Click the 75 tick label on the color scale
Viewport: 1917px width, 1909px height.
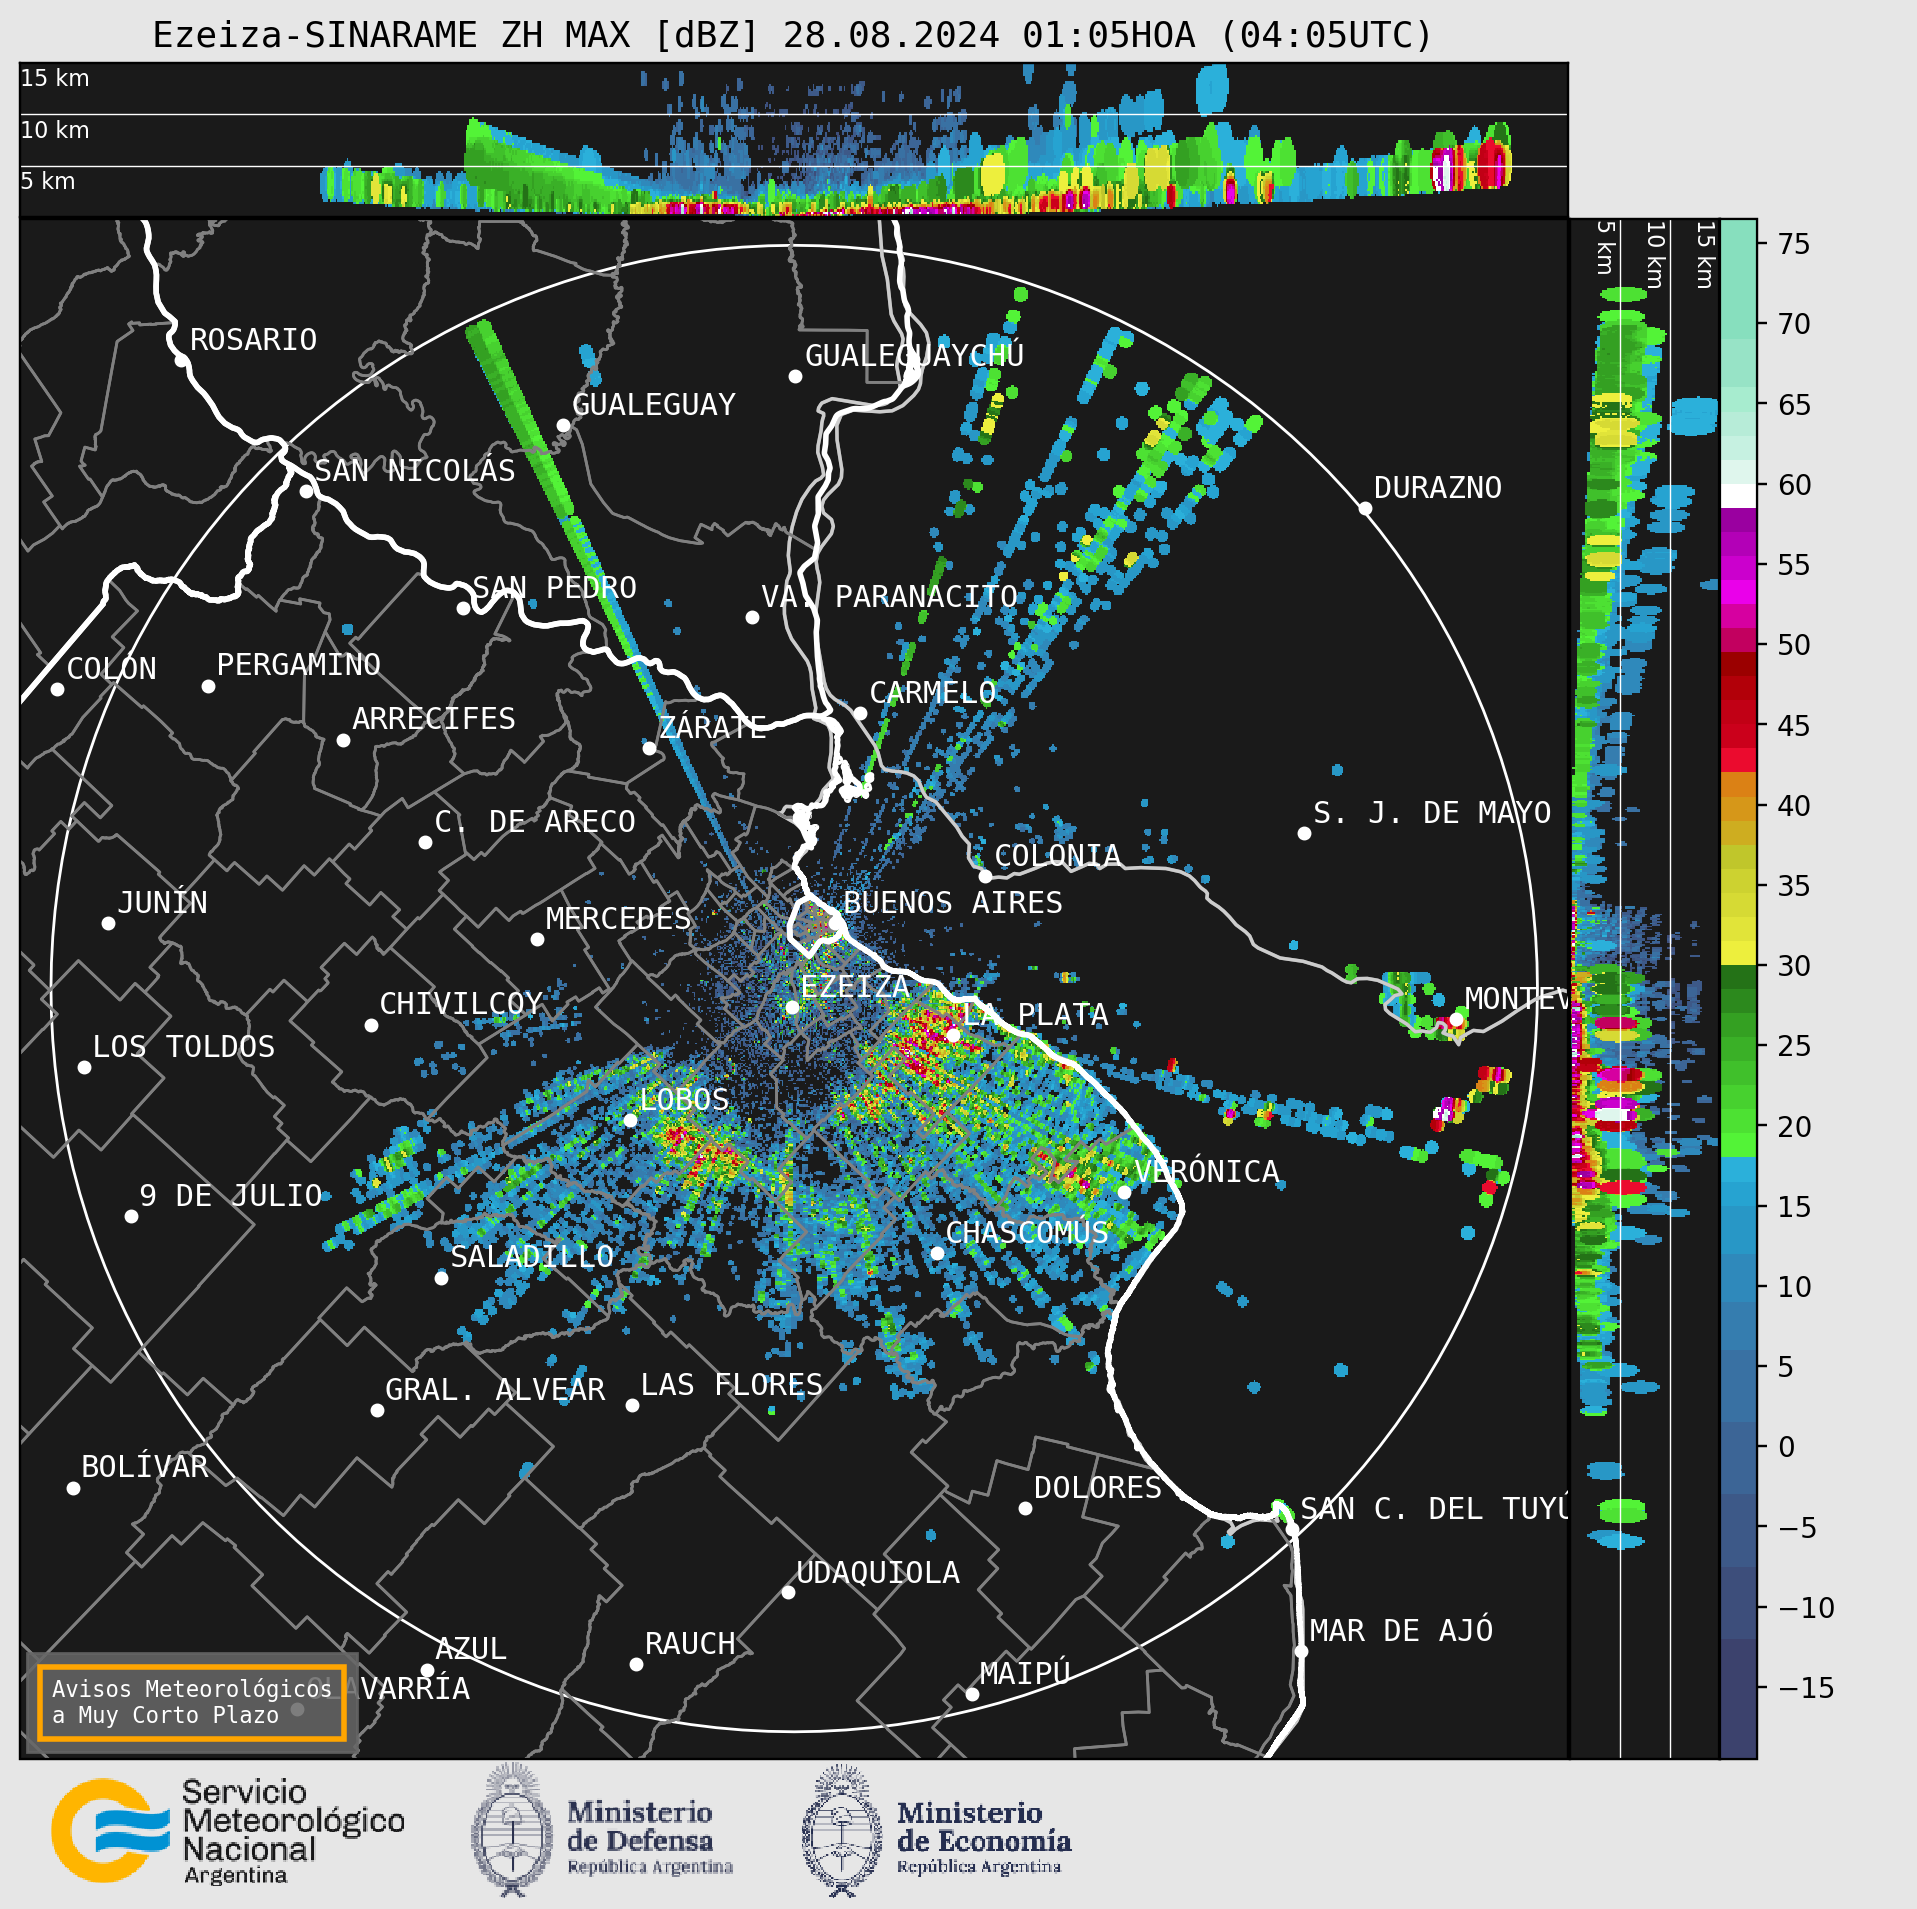pos(1794,244)
